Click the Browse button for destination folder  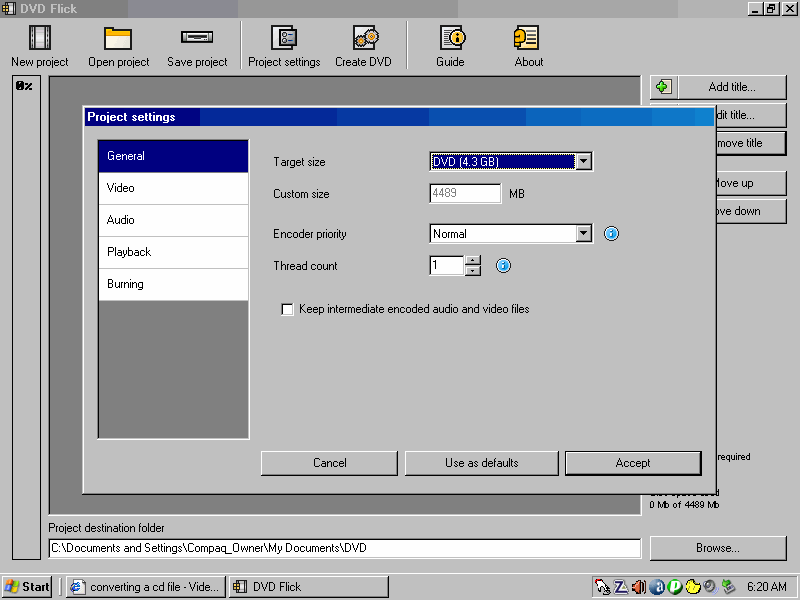click(x=718, y=548)
